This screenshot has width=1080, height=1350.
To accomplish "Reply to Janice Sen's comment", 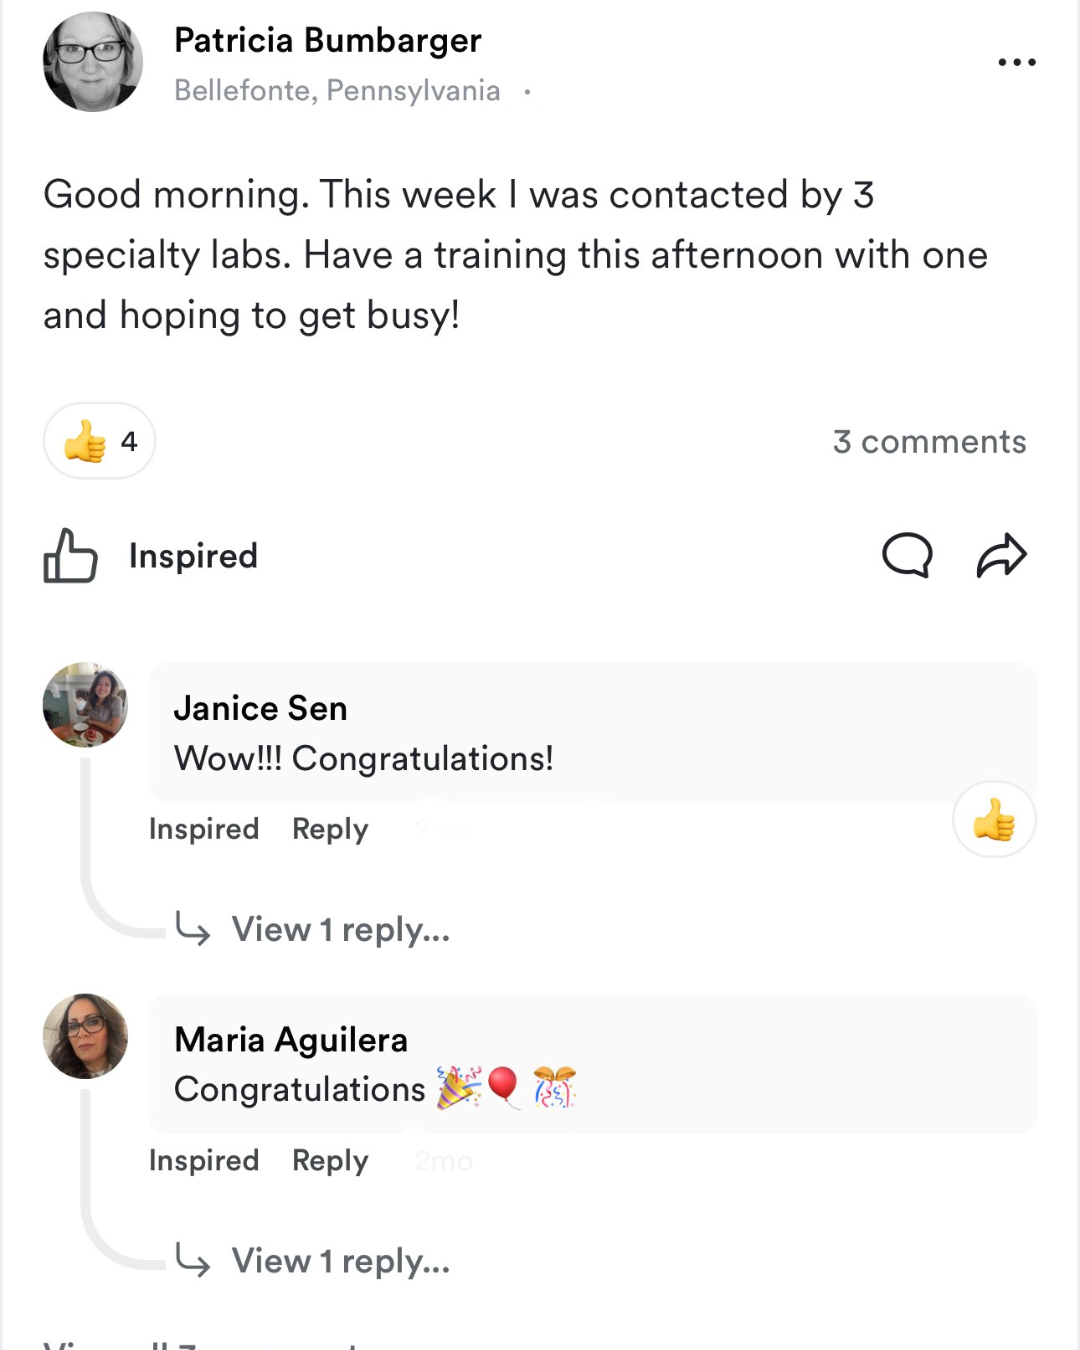I will 330,829.
